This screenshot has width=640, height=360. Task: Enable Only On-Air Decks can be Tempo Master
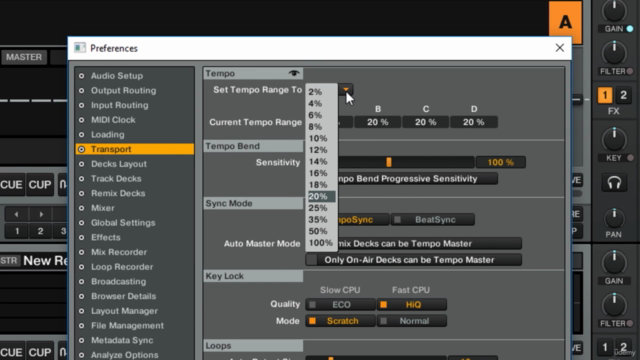[x=413, y=260]
